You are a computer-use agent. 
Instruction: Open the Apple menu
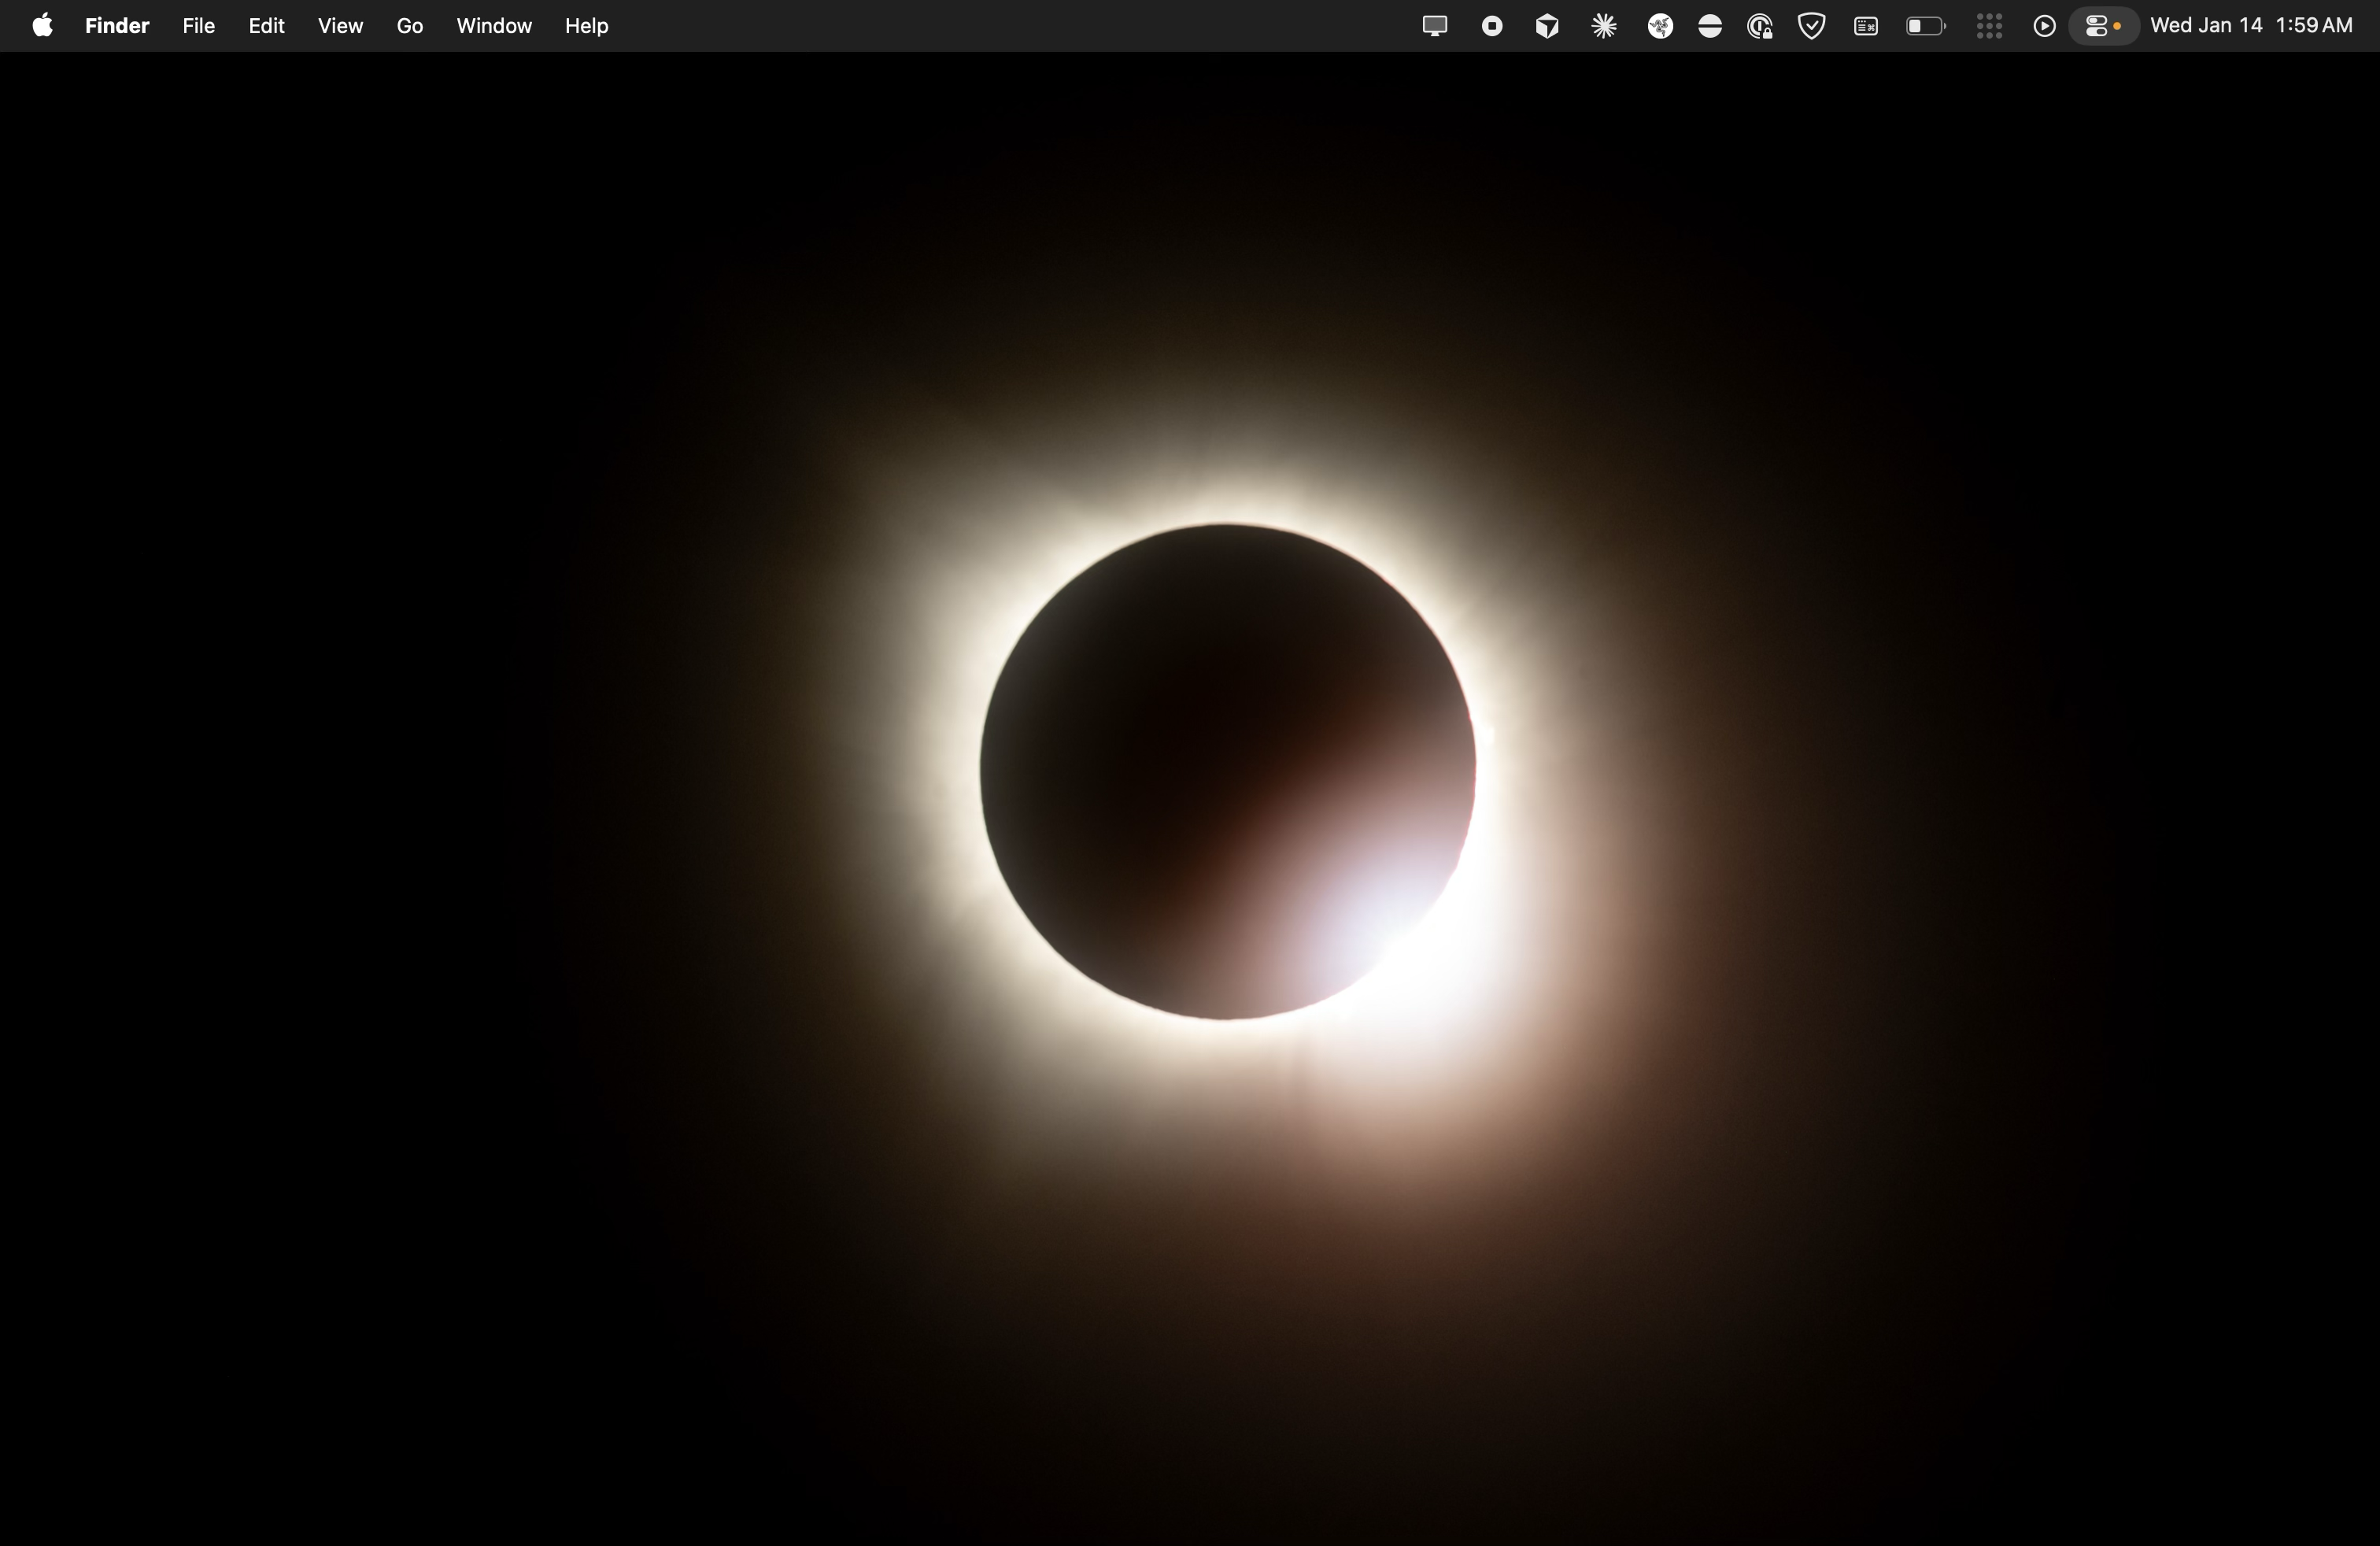(x=42, y=26)
